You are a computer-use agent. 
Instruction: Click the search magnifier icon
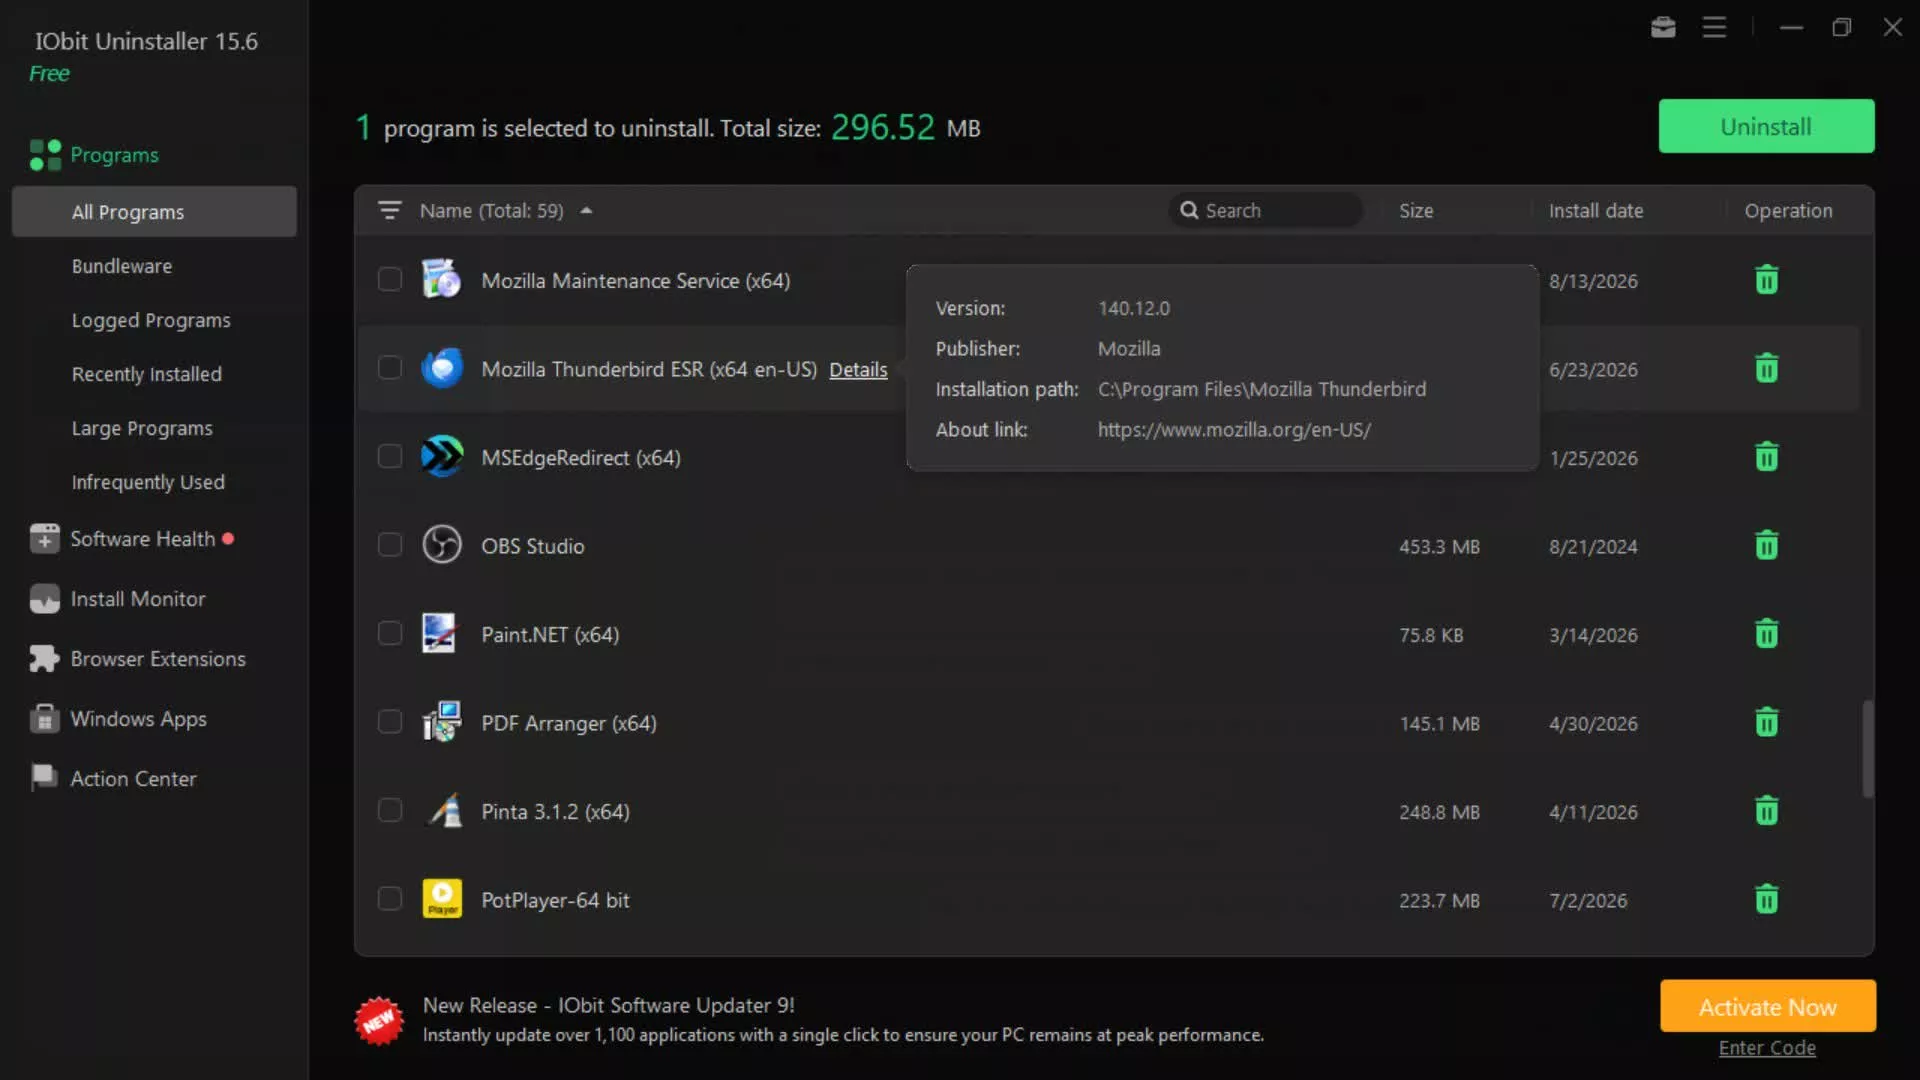[x=1189, y=210]
